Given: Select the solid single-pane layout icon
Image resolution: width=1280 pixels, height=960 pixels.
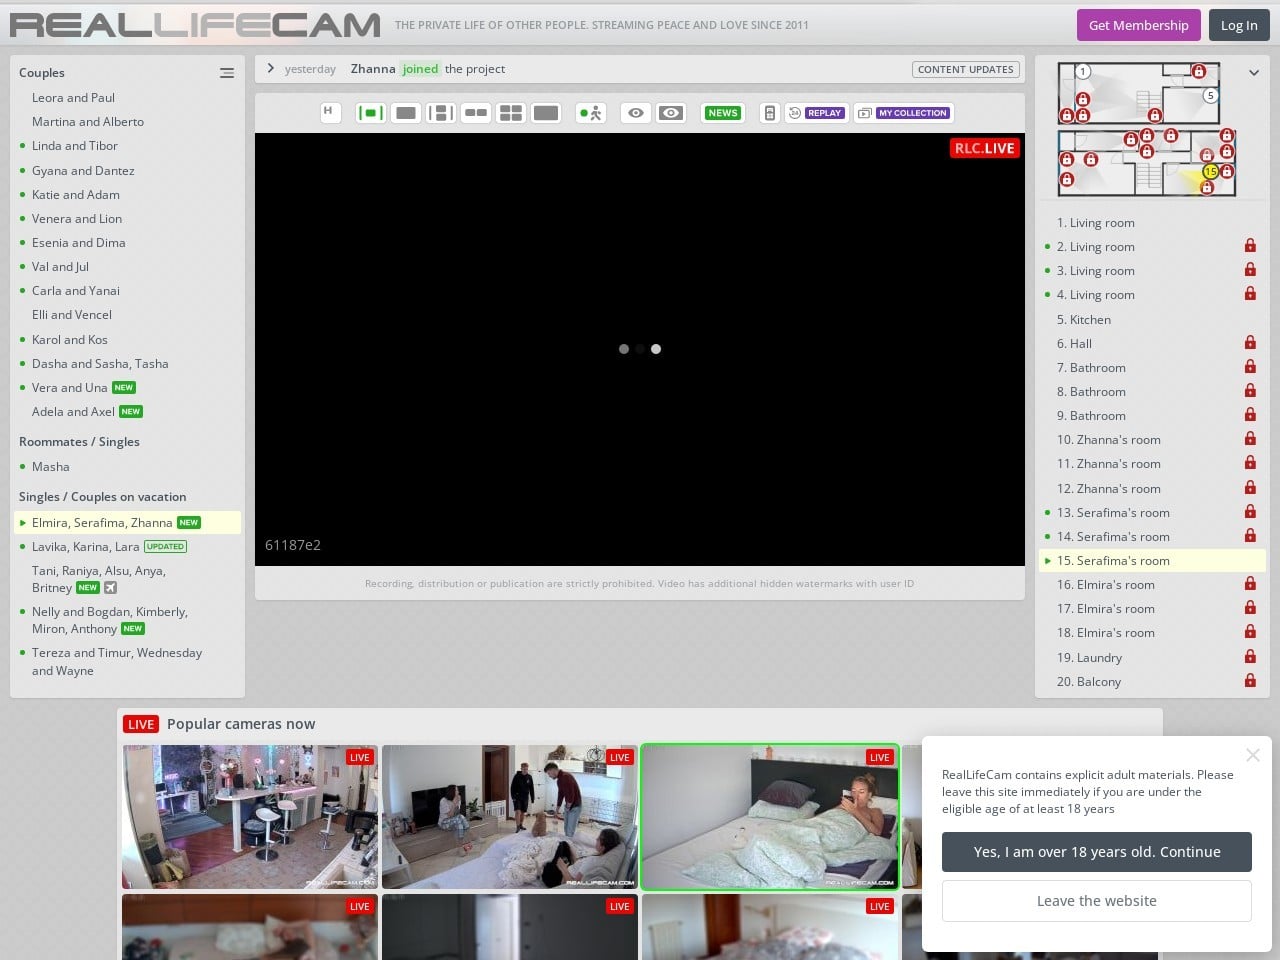Looking at the screenshot, I should click(406, 113).
